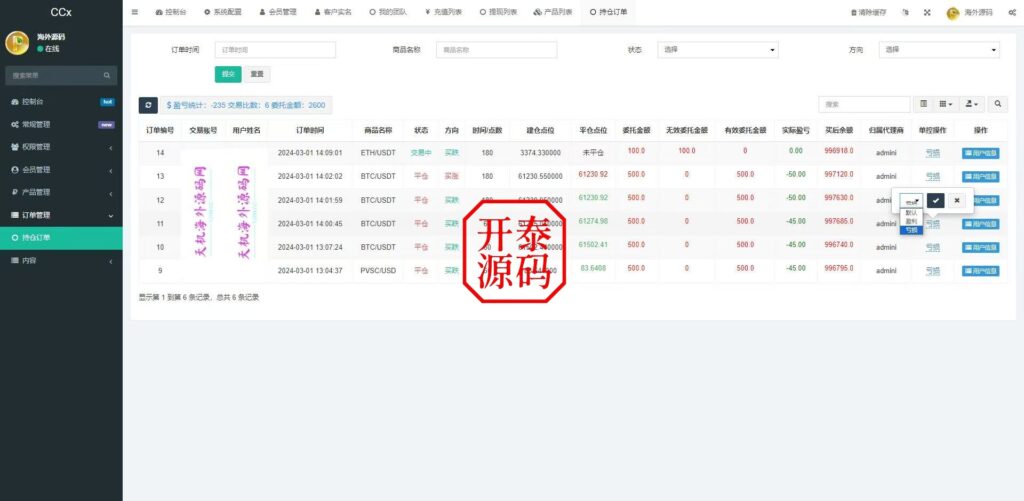Click 用户信息 button for order 14
Screen dimensions: 1024x501
tap(980, 154)
